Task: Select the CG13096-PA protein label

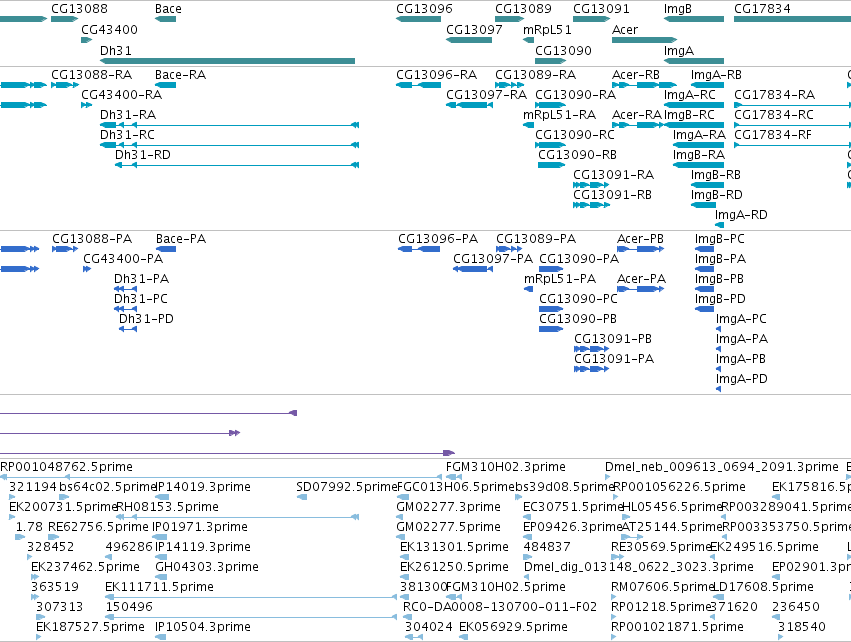Action: [x=438, y=239]
